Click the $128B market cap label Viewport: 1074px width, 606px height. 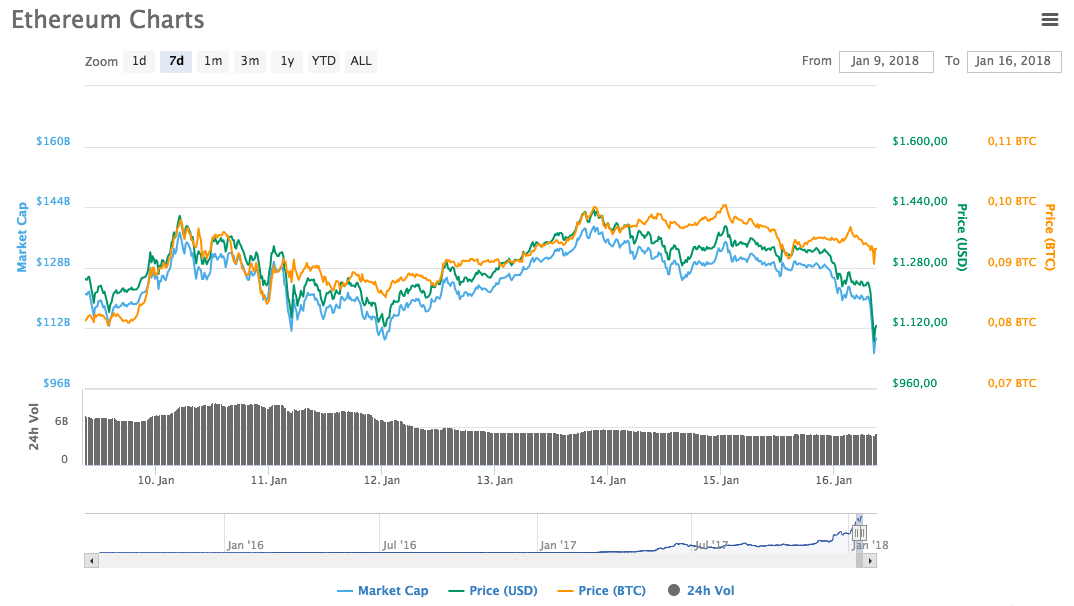pyautogui.click(x=53, y=262)
